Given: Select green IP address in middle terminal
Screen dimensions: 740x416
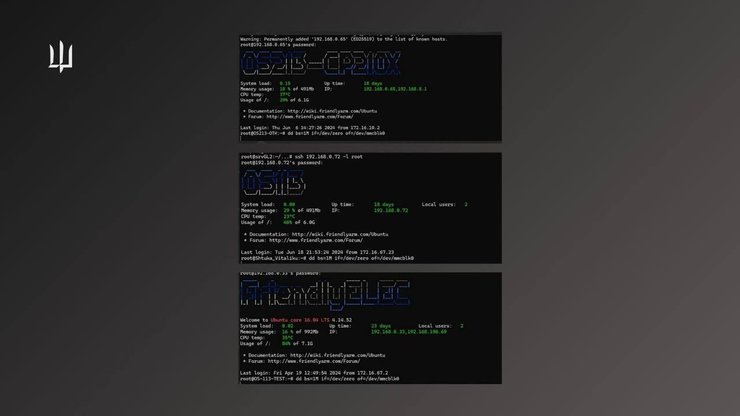Looking at the screenshot, I should (x=391, y=211).
